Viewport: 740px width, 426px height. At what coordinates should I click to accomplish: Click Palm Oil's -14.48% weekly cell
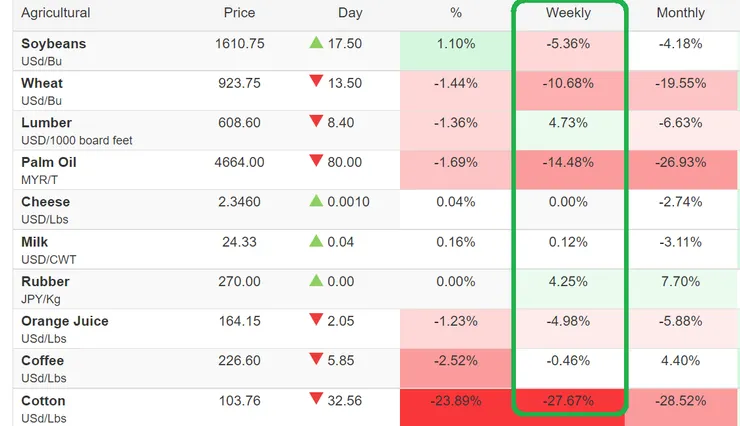pos(568,162)
